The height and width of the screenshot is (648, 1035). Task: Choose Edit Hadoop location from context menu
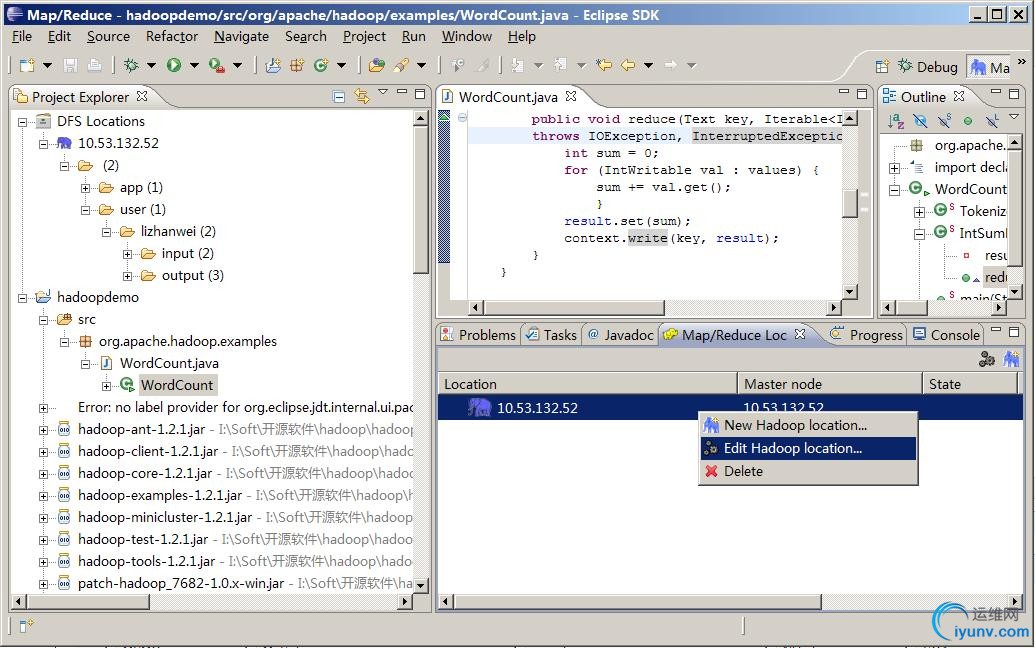808,448
